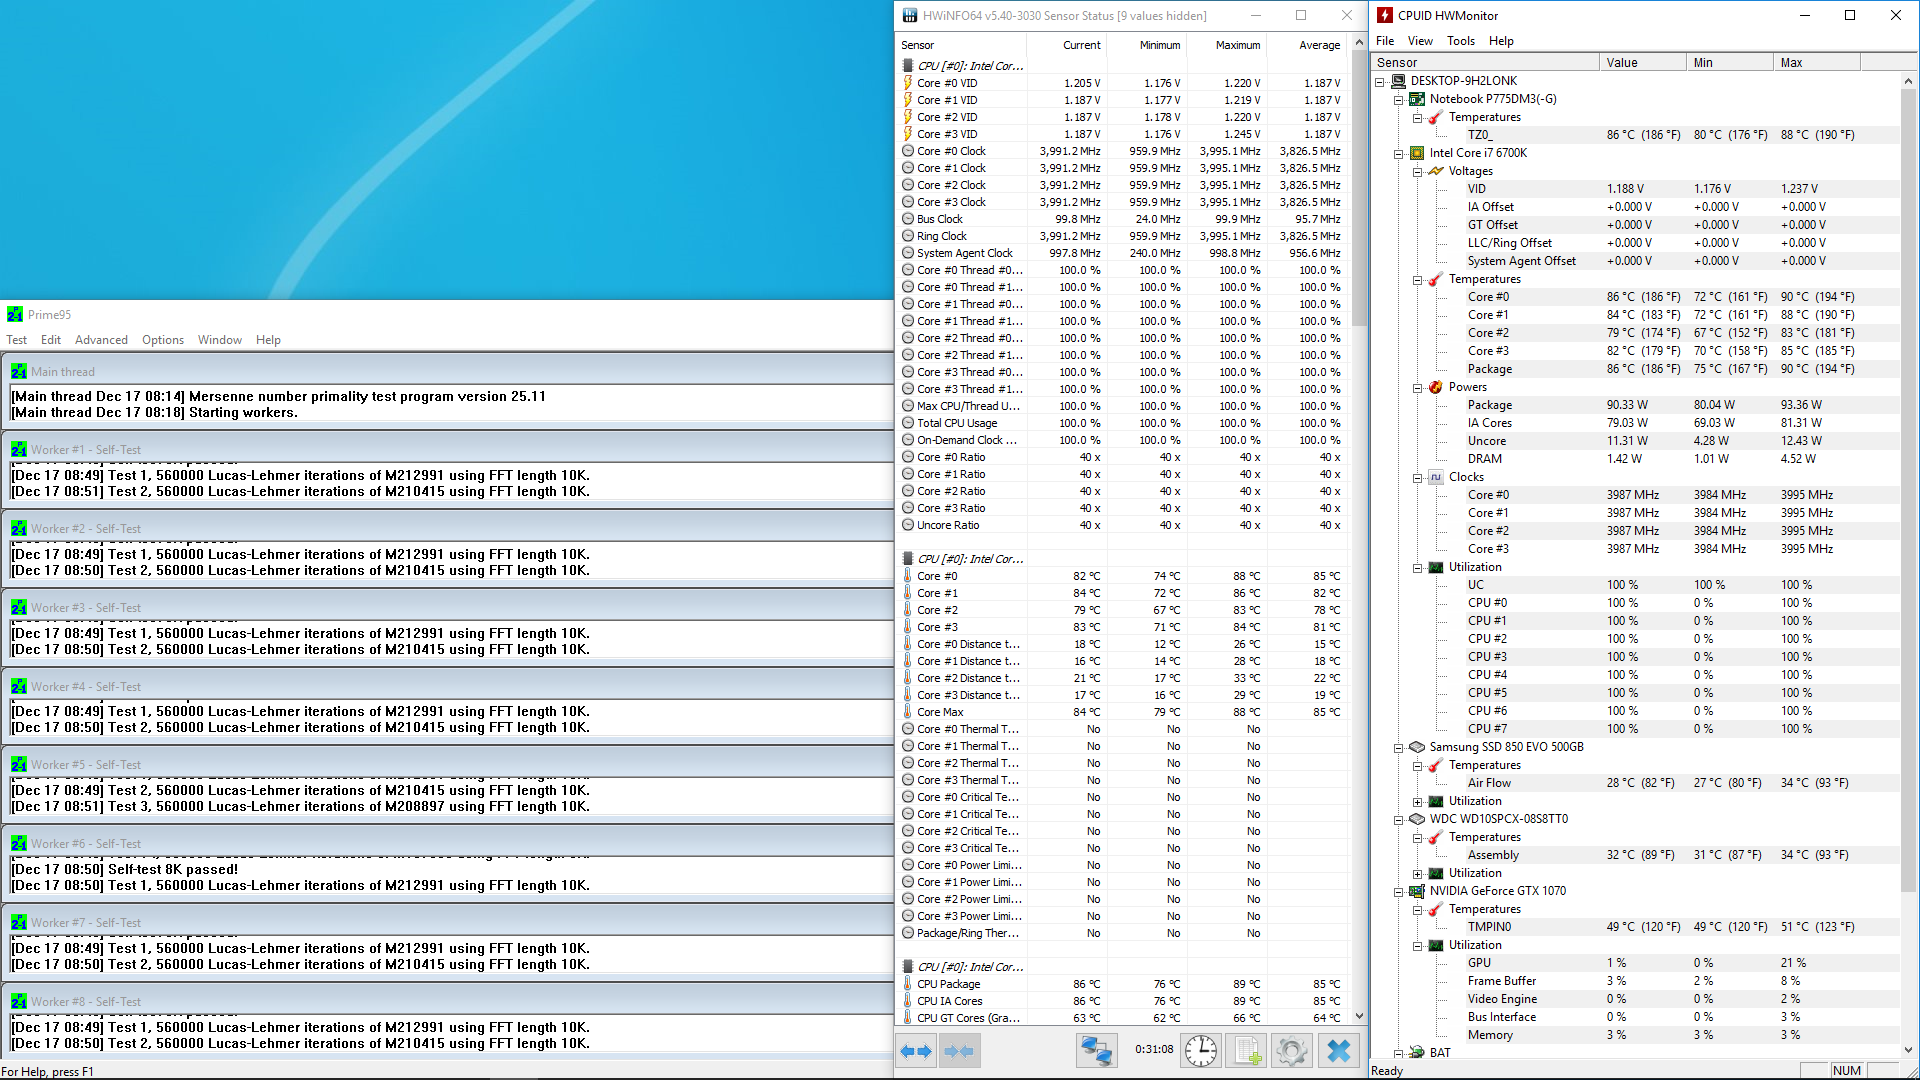Screen dimensions: 1920x1080
Task: Click the Powers flame icon in HWMonitor
Action: pyautogui.click(x=1436, y=387)
